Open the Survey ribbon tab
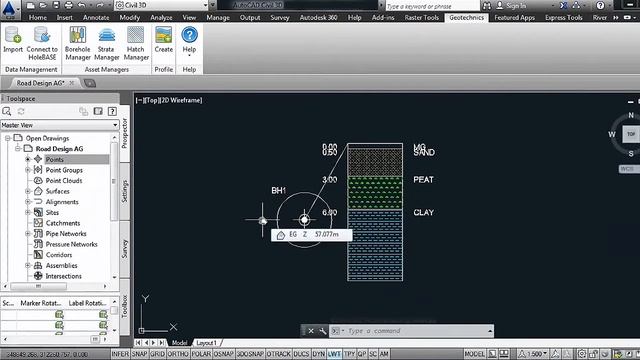 pos(280,18)
